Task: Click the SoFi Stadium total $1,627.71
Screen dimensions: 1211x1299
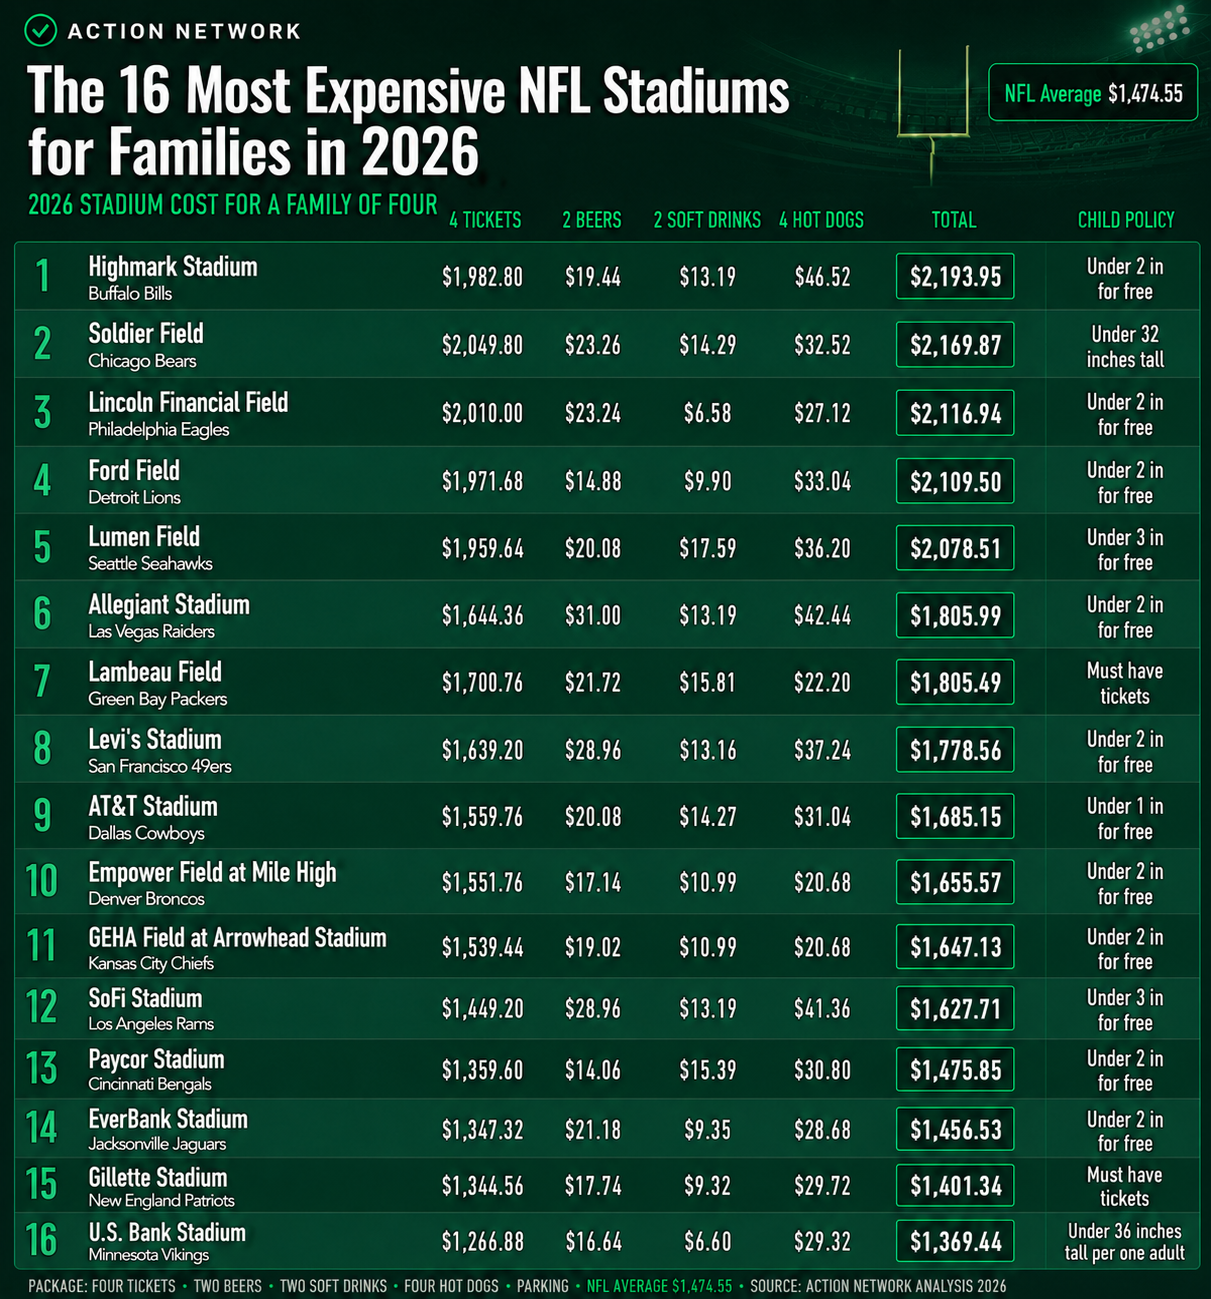Action: point(955,1008)
